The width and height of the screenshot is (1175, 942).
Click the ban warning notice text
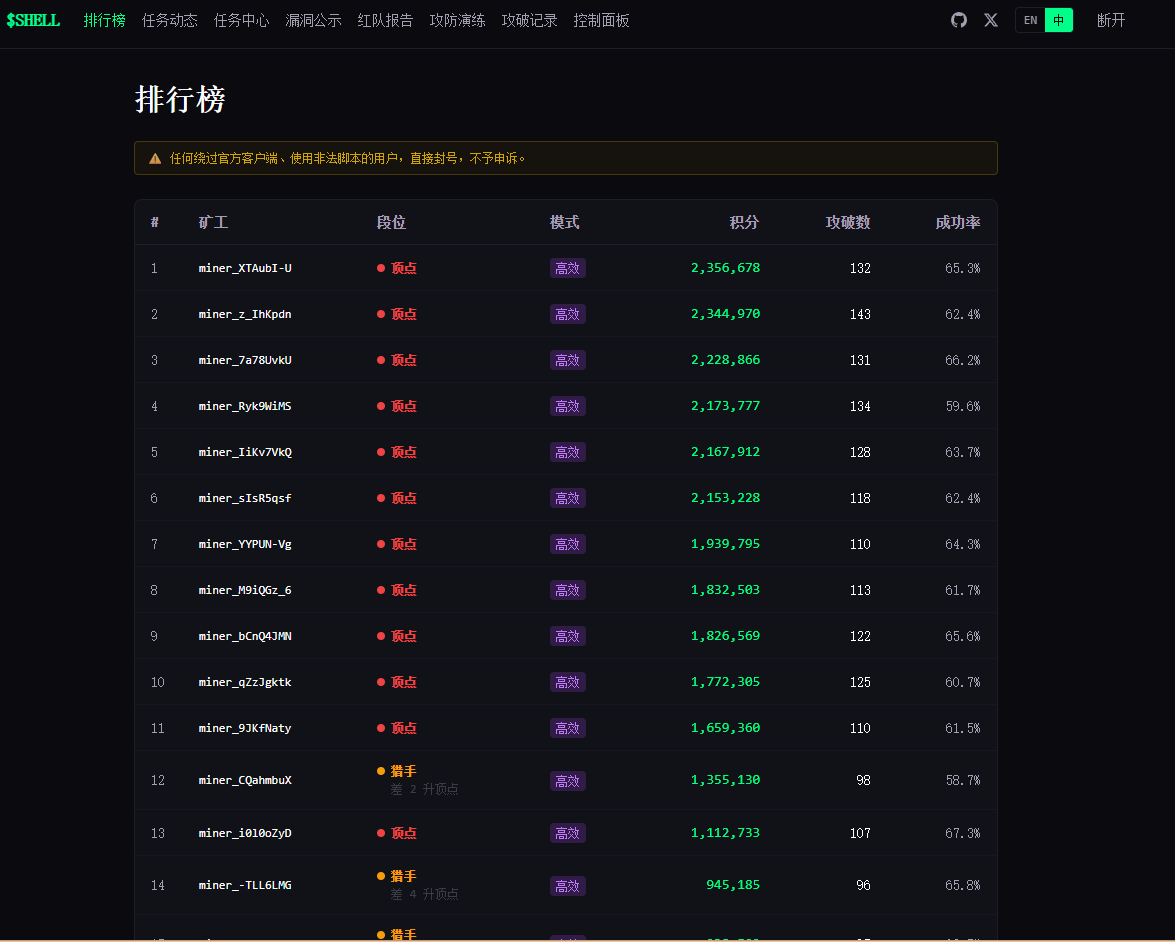[x=347, y=158]
